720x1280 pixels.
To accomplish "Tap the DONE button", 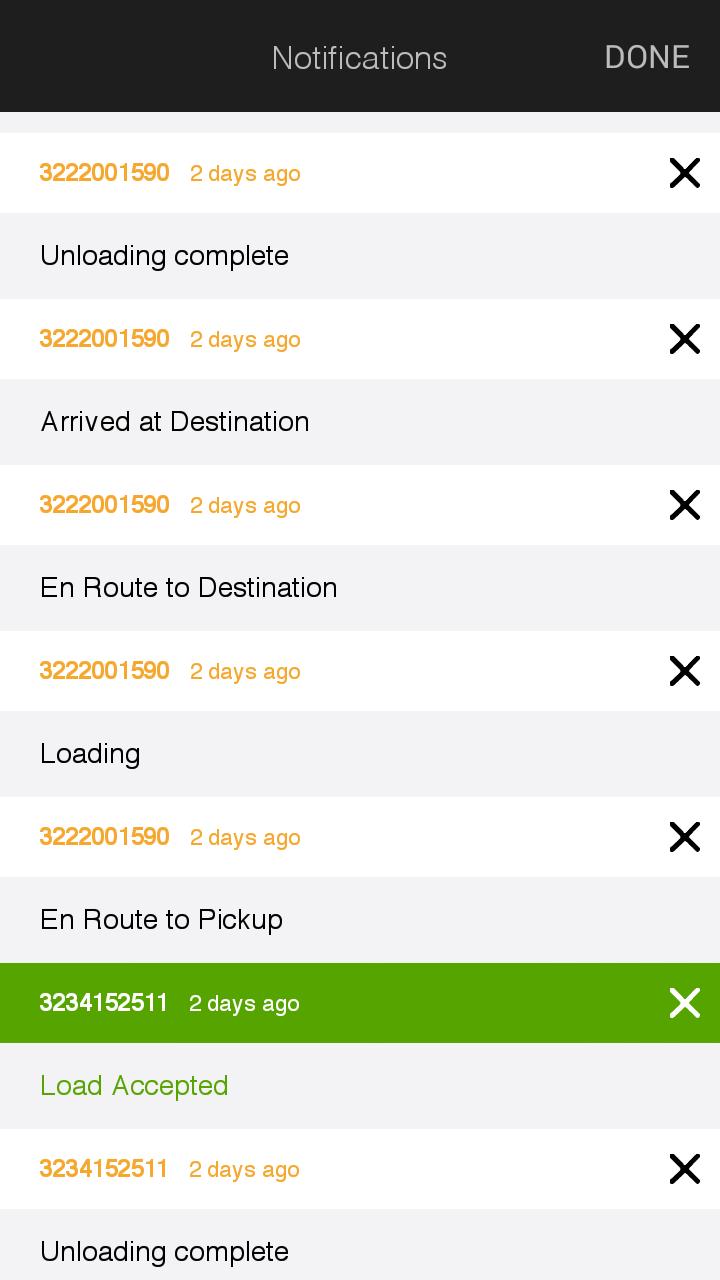I will [647, 57].
